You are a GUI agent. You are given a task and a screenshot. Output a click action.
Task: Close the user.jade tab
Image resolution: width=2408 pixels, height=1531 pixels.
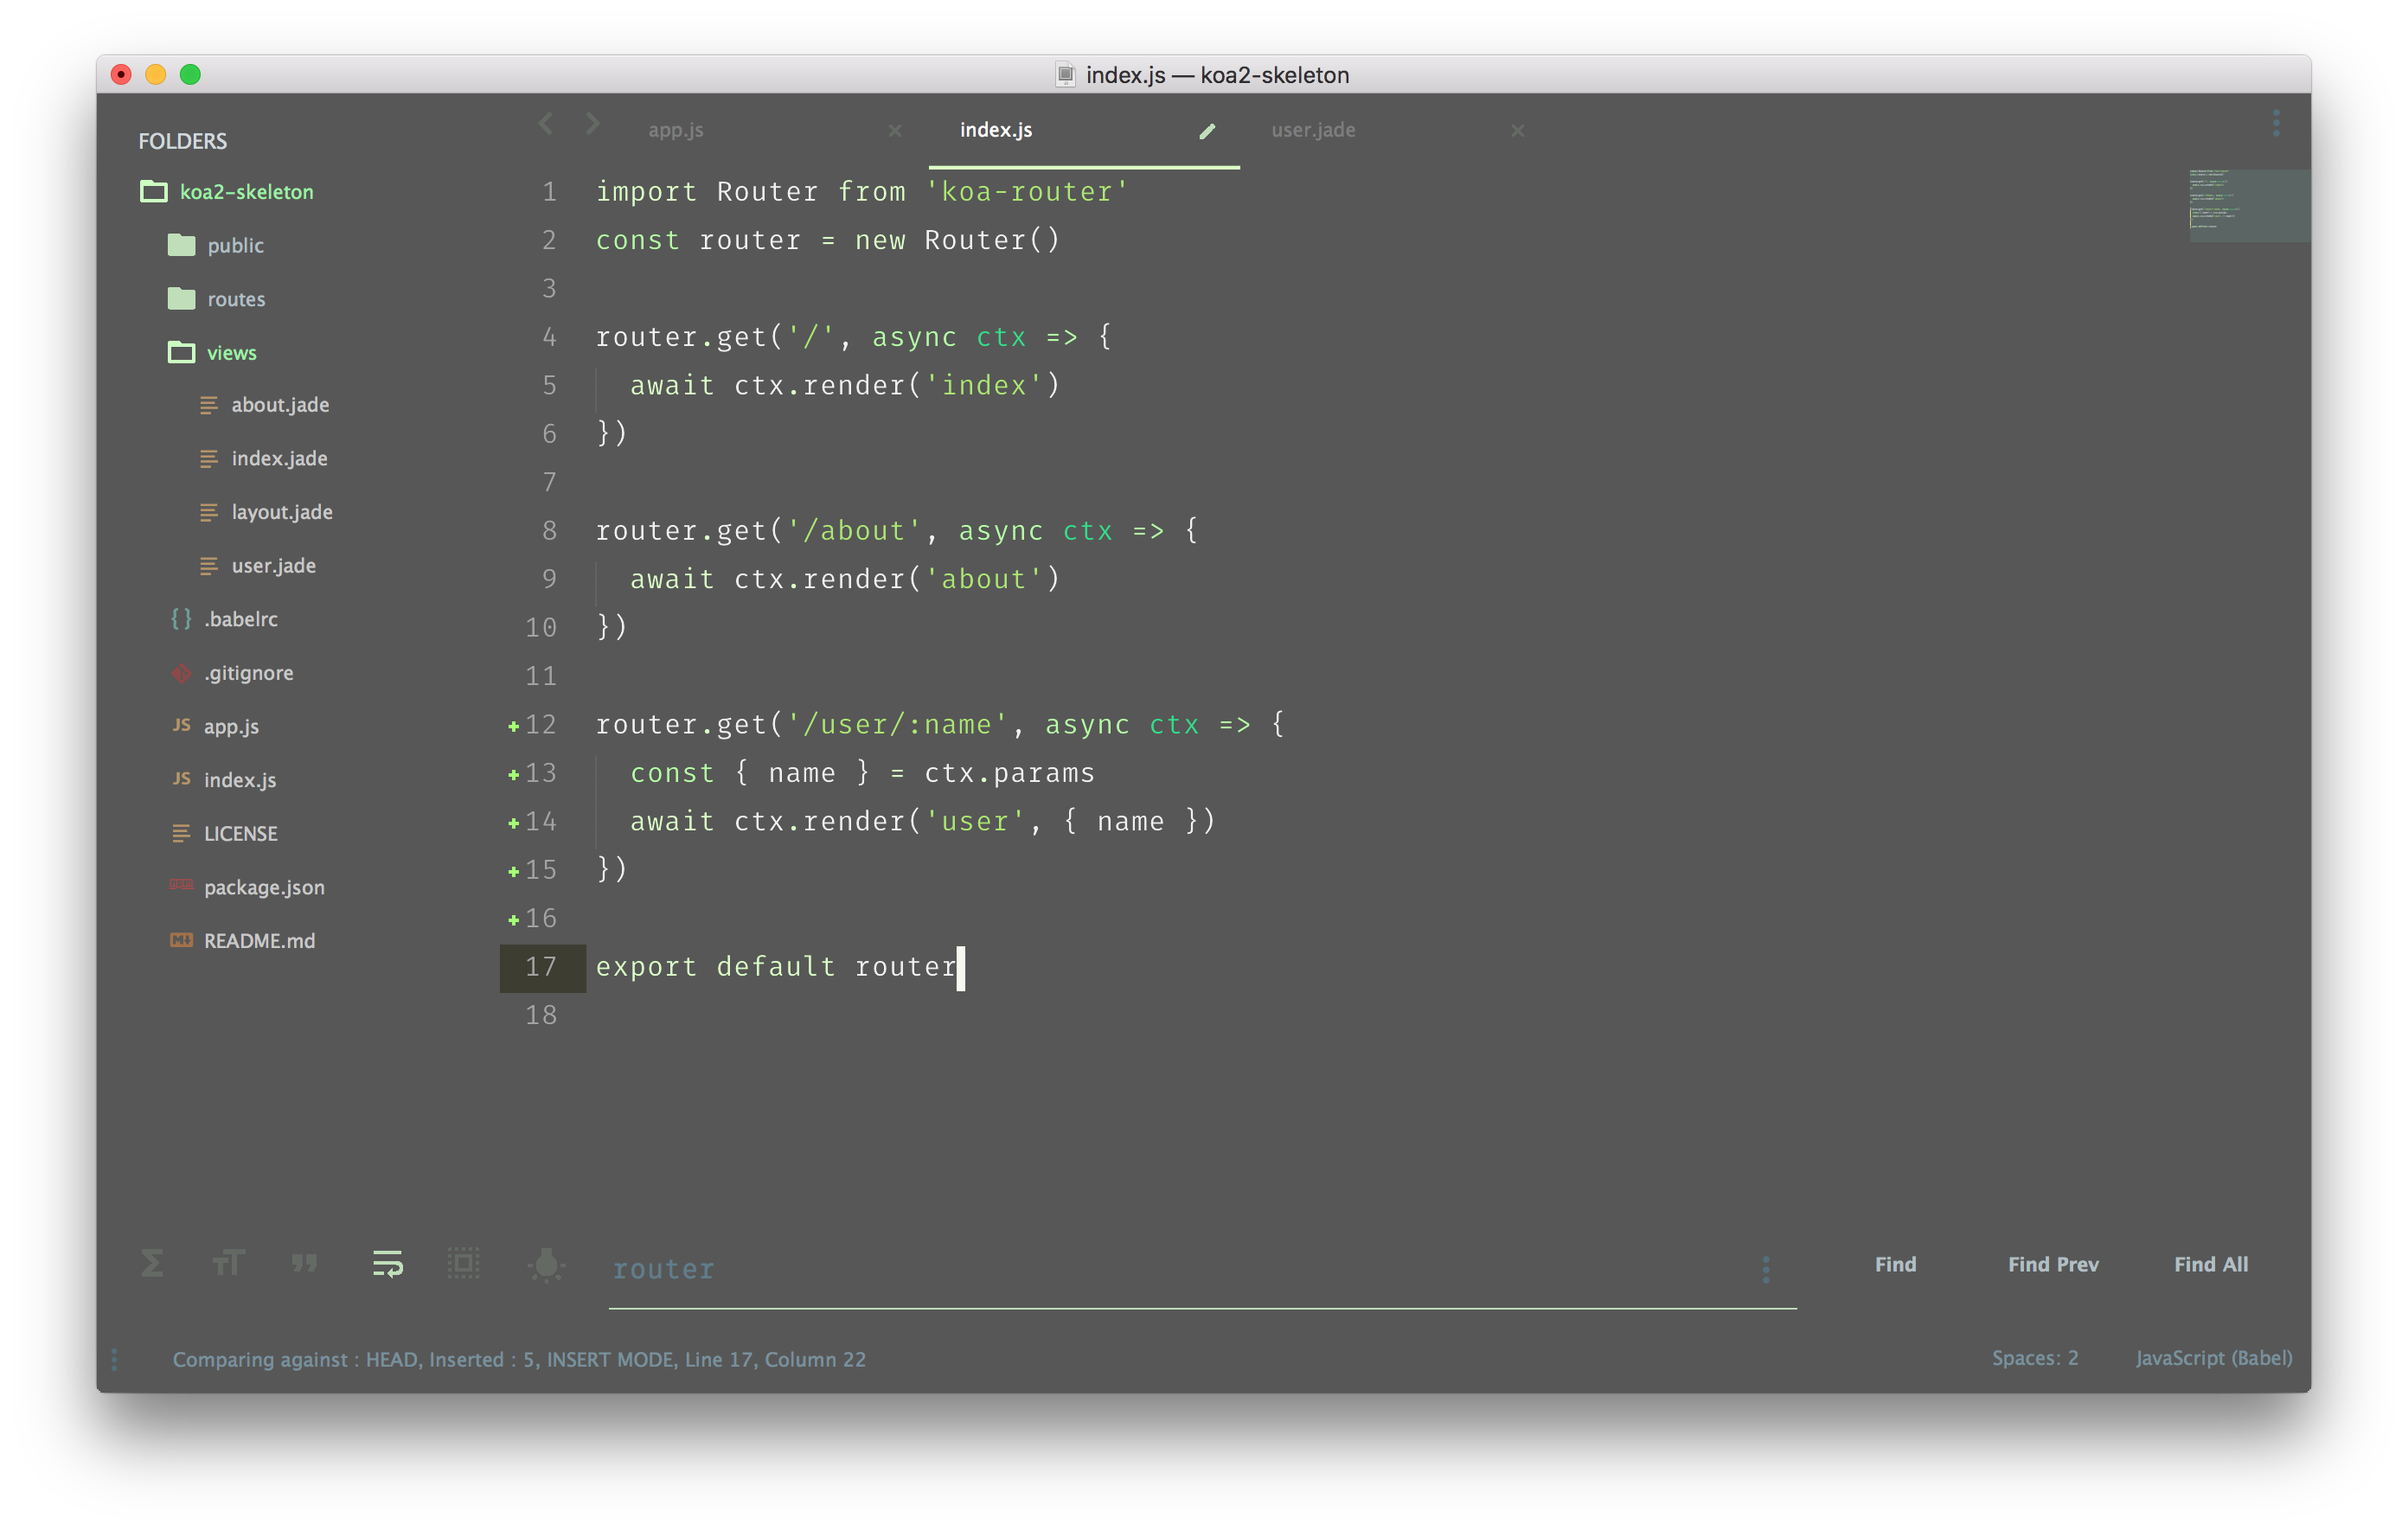pyautogui.click(x=1518, y=131)
